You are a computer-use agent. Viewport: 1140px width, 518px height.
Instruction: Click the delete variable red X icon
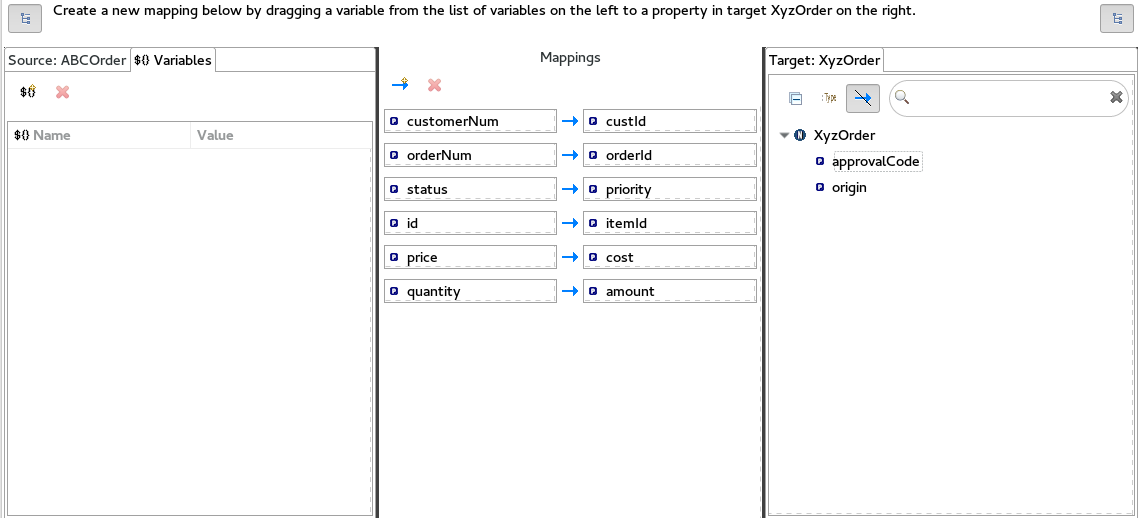click(62, 92)
